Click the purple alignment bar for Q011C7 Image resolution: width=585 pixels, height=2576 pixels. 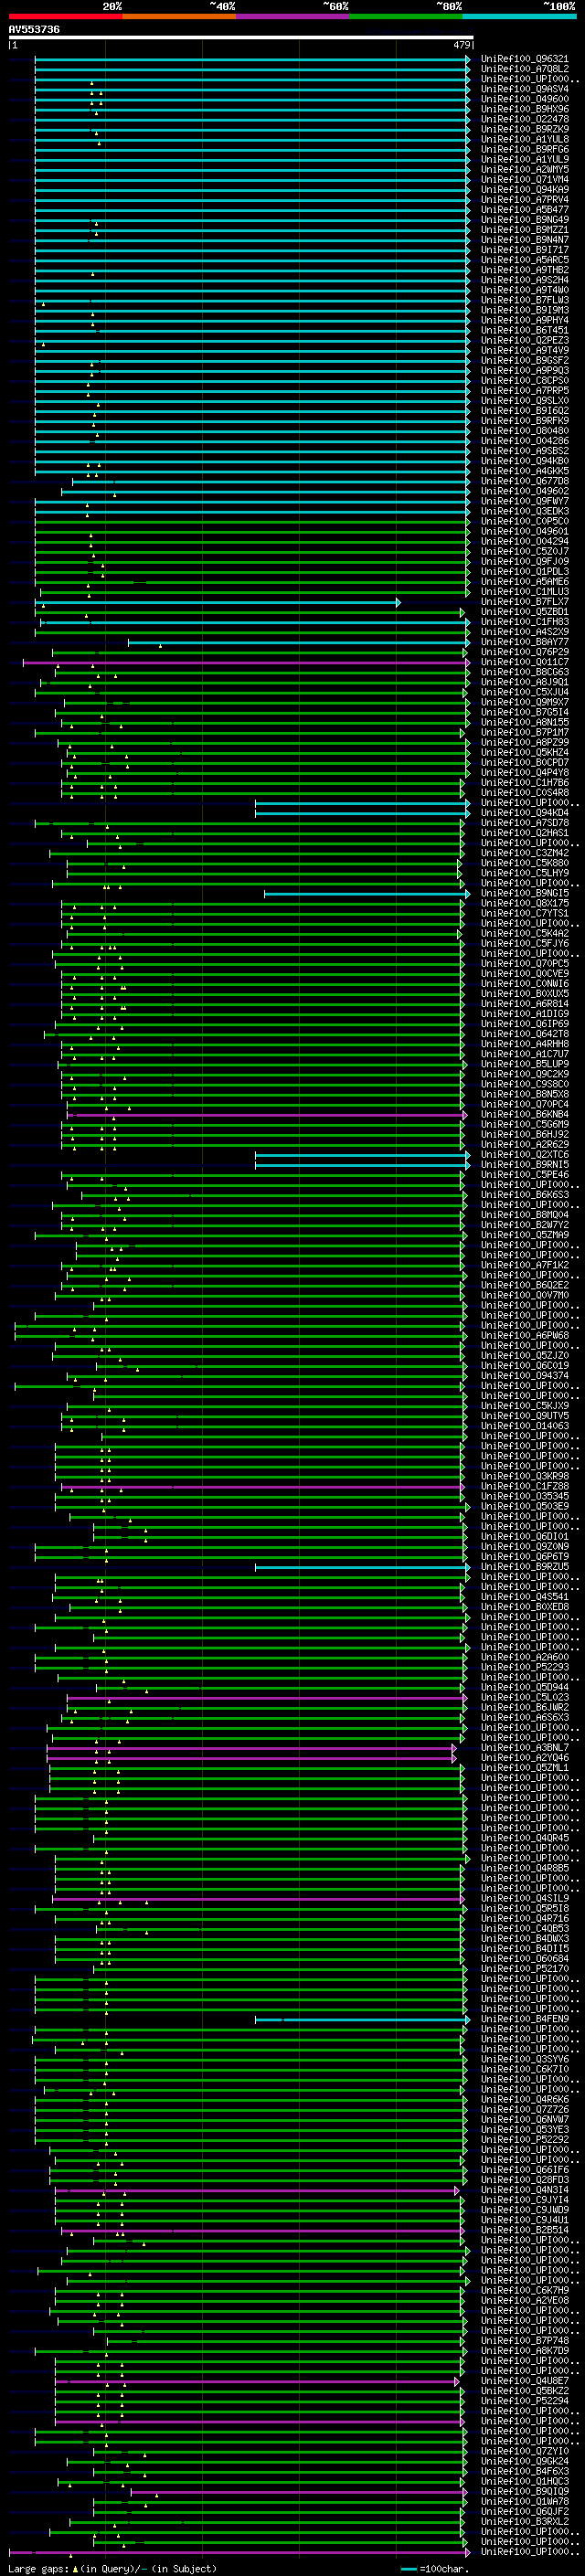pos(246,662)
